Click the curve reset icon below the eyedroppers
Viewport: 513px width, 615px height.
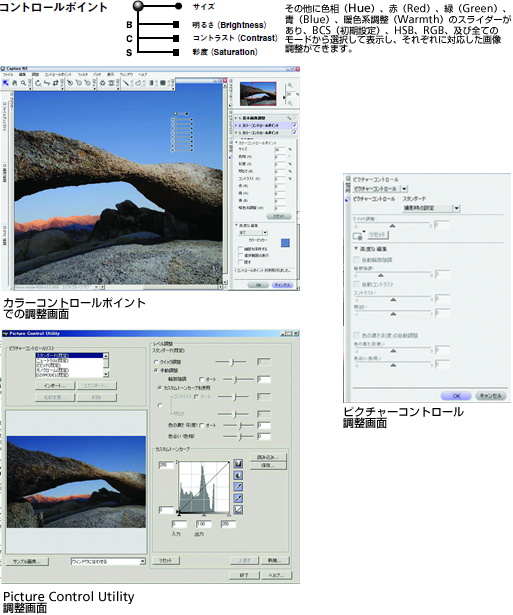click(x=238, y=510)
